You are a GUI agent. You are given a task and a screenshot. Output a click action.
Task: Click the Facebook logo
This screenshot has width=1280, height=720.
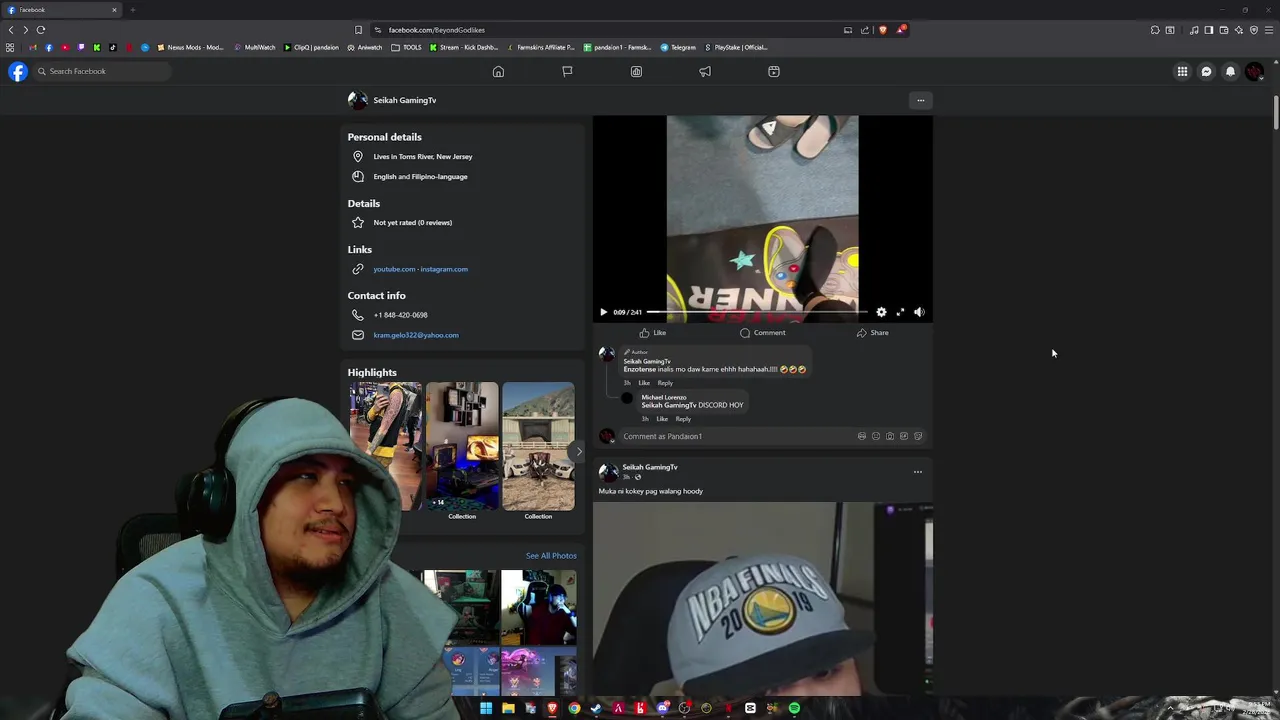[18, 71]
